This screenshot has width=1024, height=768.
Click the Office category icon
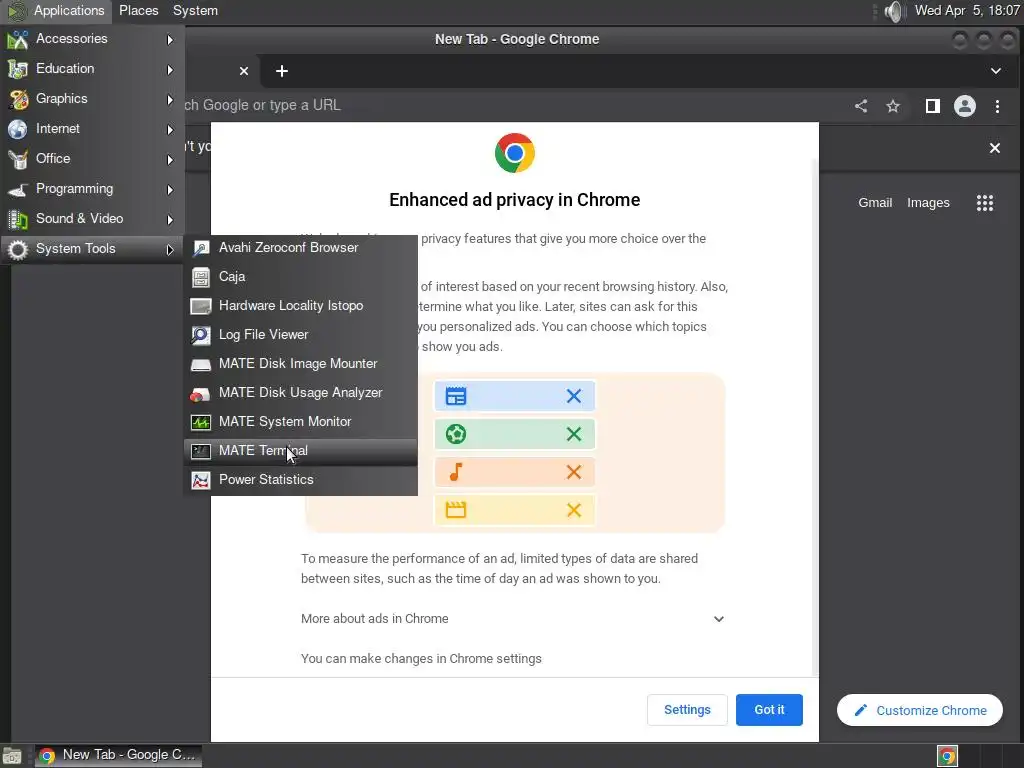click(x=18, y=159)
